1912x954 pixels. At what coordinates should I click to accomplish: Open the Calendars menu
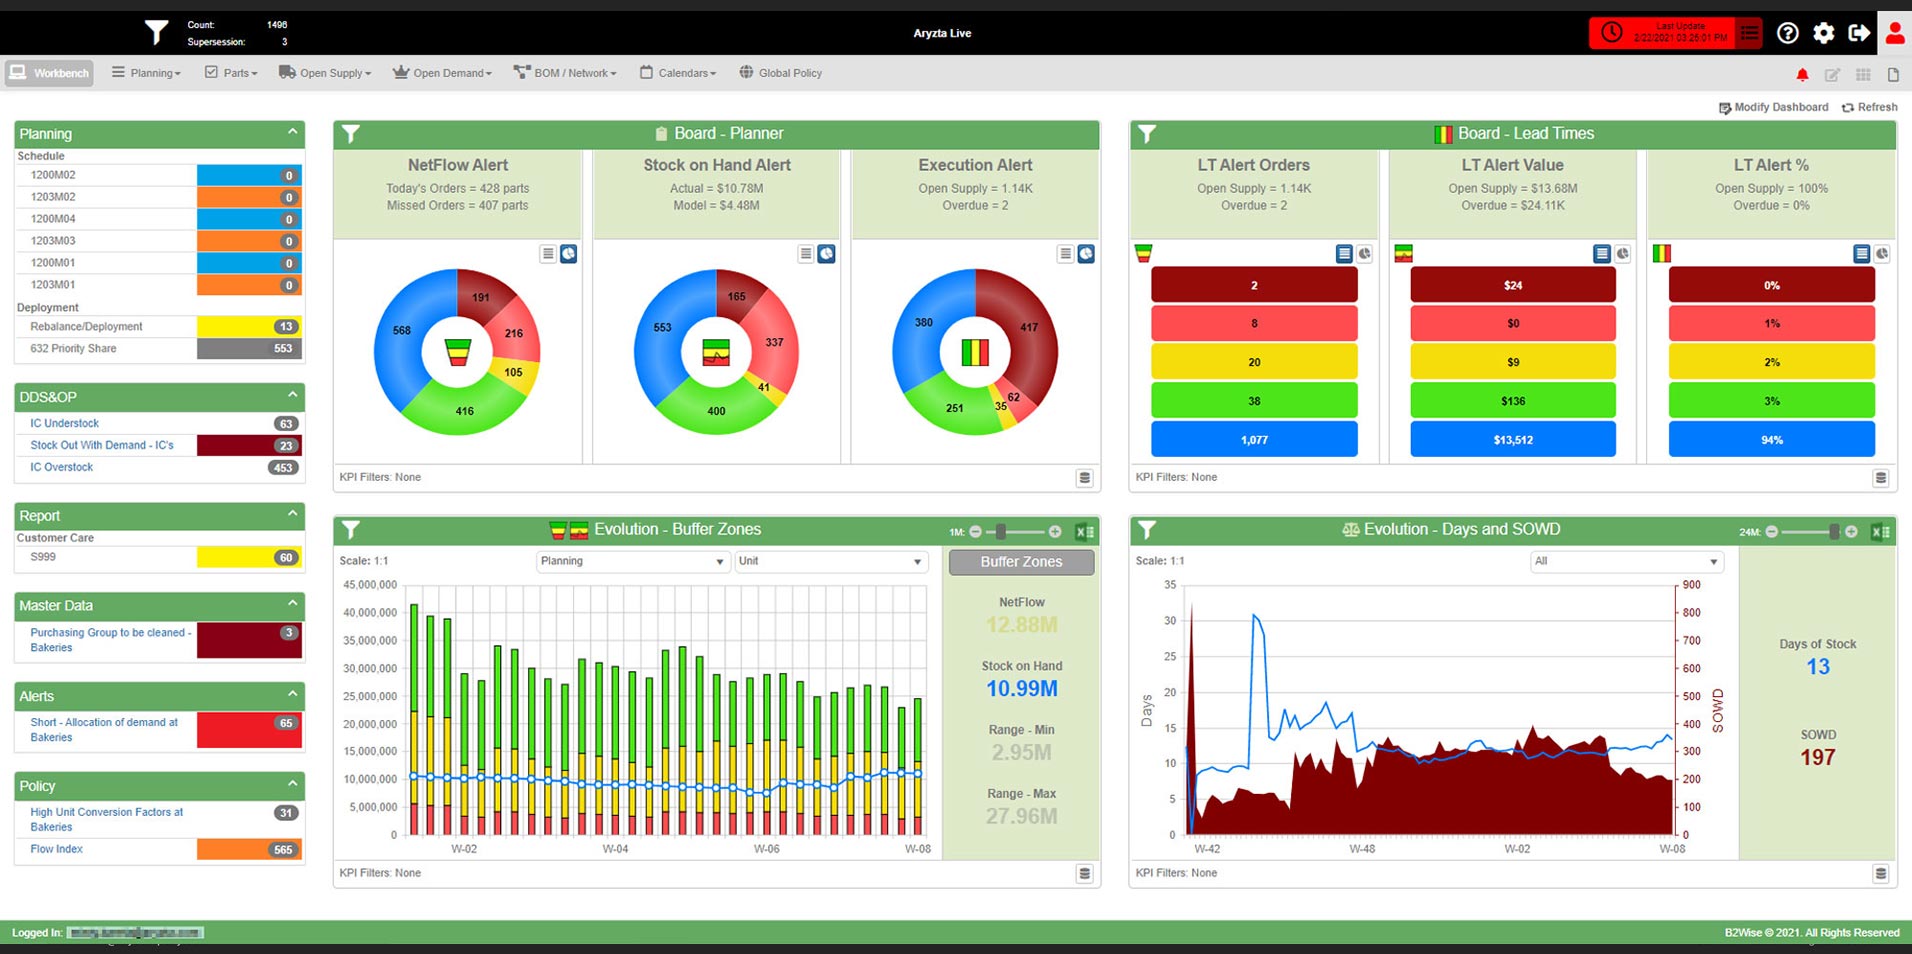(x=678, y=73)
